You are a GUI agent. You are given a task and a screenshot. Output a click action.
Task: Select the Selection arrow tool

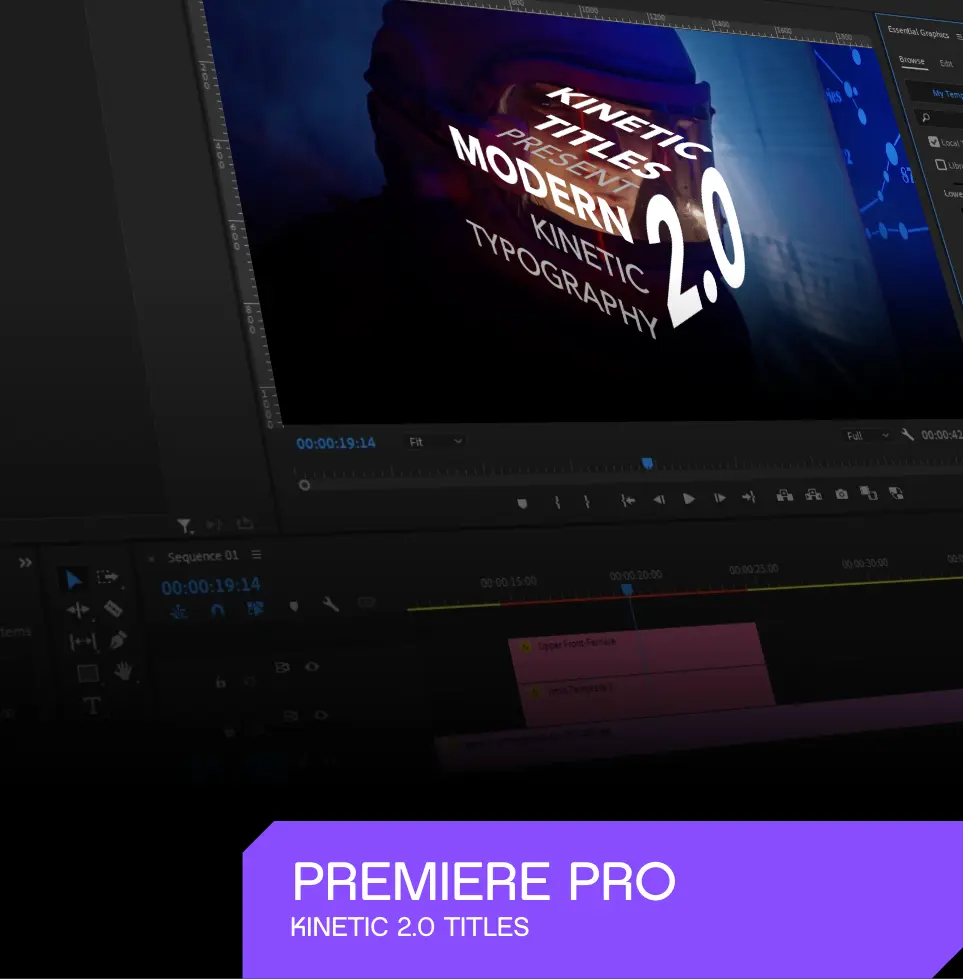coord(74,580)
